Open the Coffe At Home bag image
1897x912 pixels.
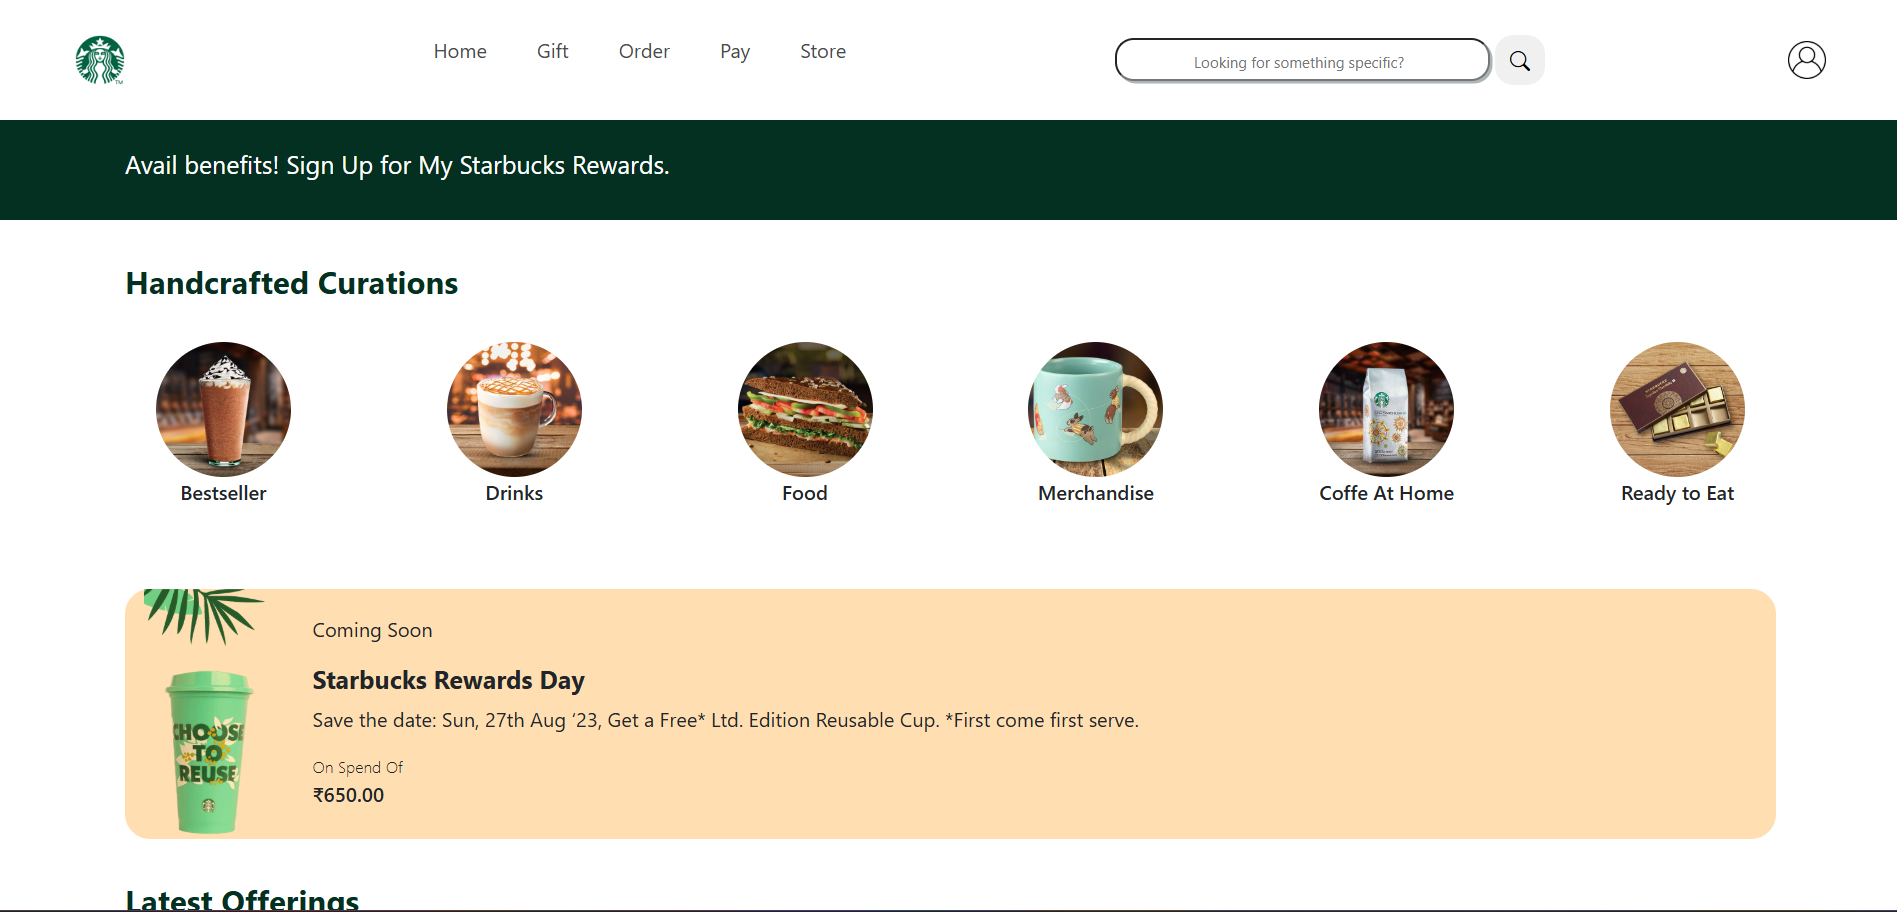click(1386, 409)
